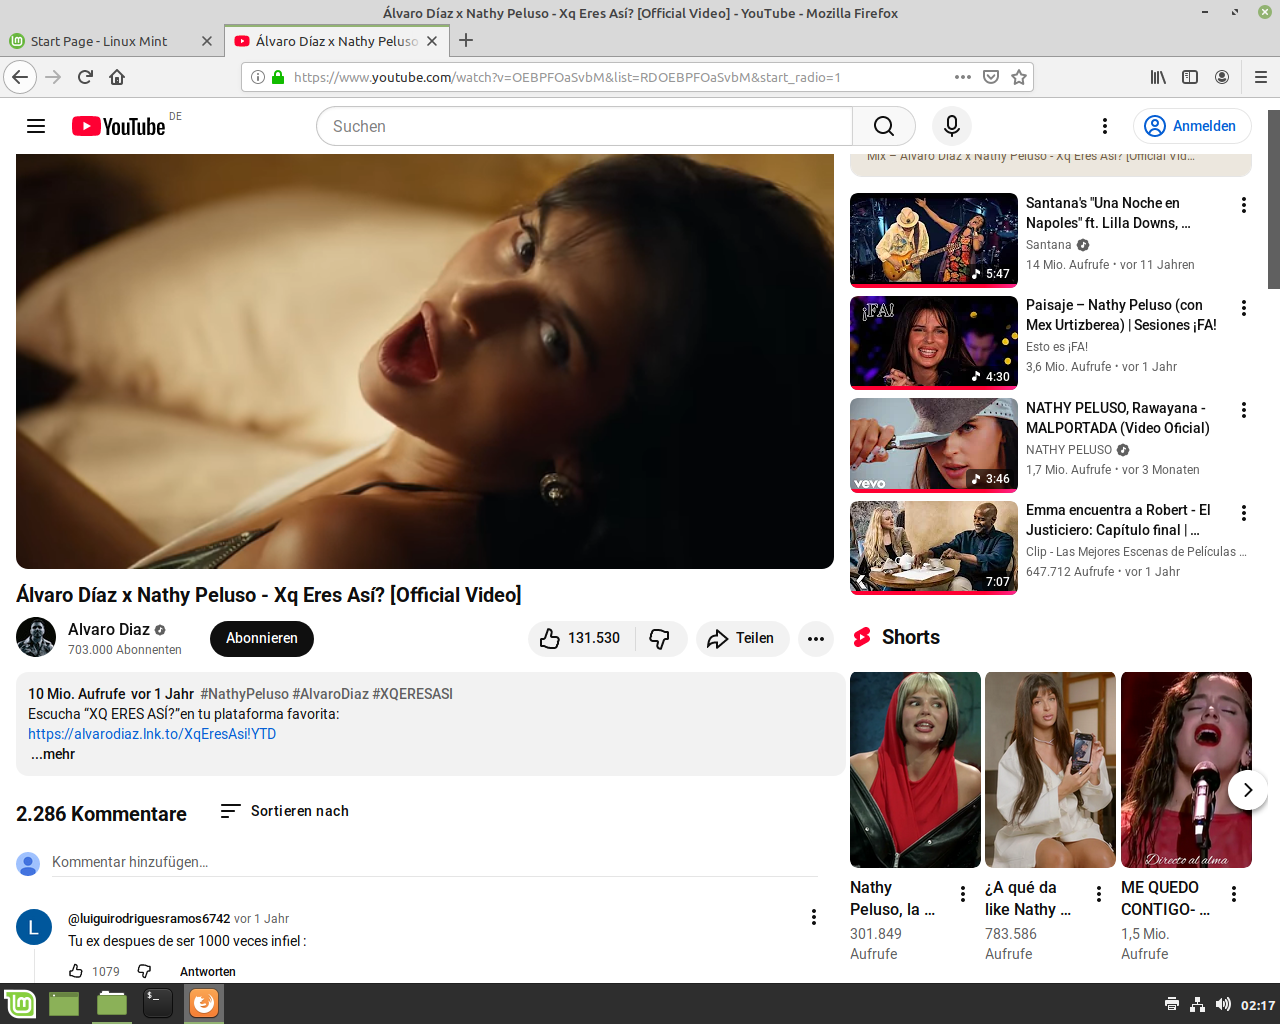Open network icon in system tray
The height and width of the screenshot is (1024, 1280).
point(1197,1004)
